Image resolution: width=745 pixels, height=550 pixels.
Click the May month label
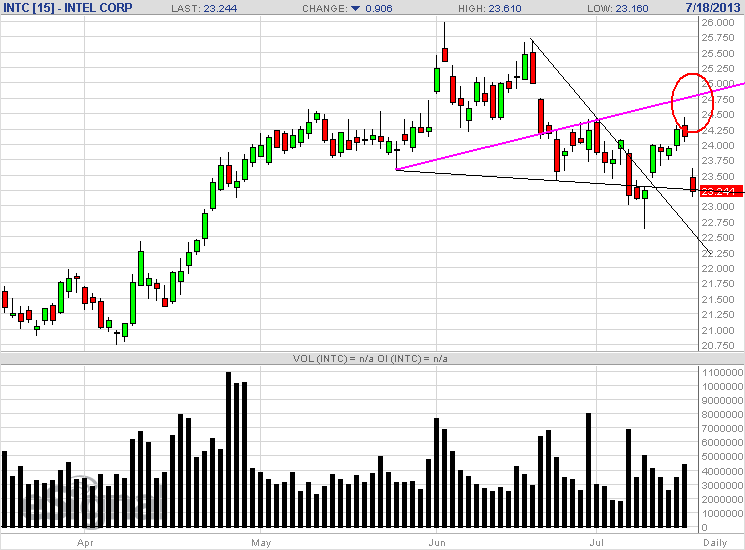261,542
